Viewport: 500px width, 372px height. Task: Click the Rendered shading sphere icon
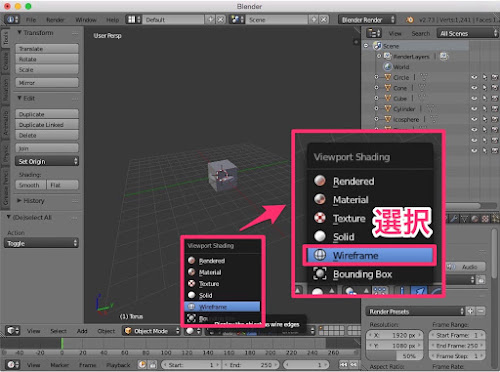(x=192, y=260)
